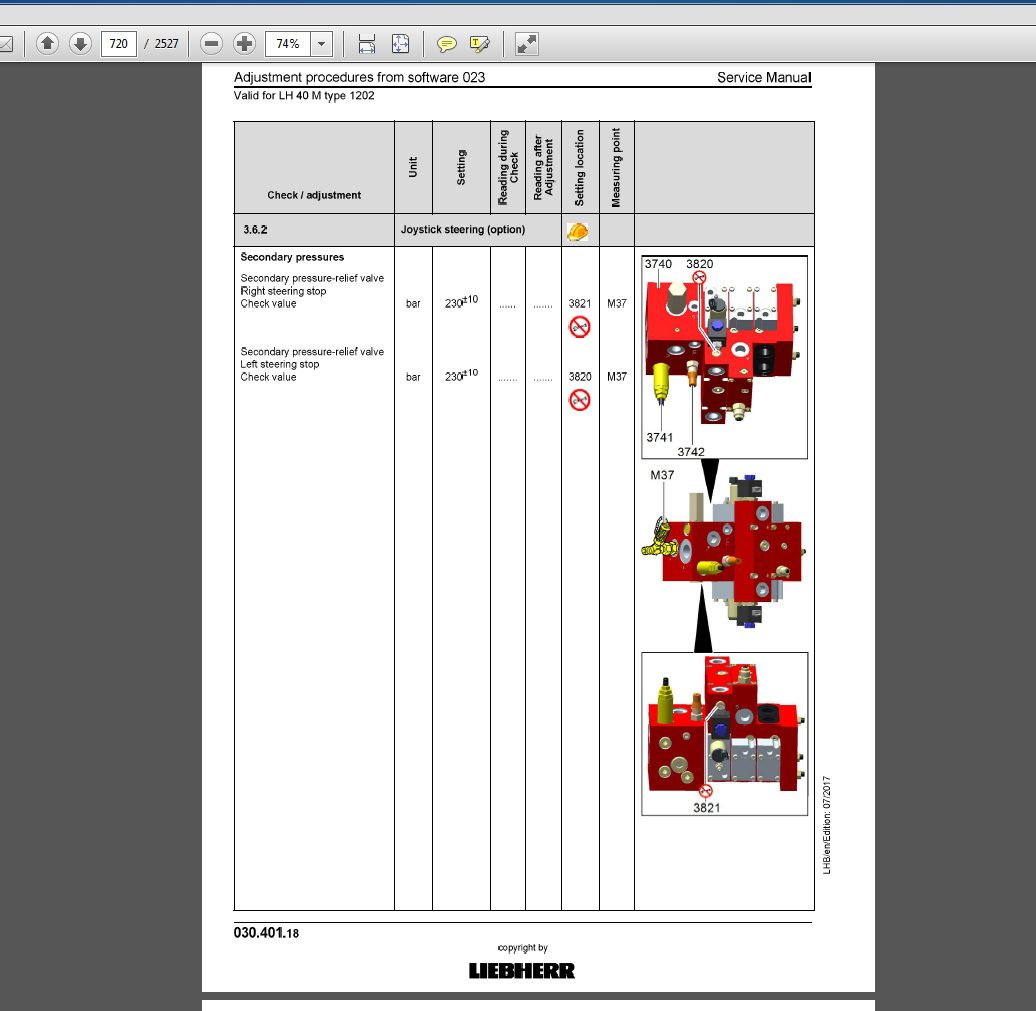Click 'Right steering stop' text
Viewport: 1036px width, 1011px height.
pos(283,291)
